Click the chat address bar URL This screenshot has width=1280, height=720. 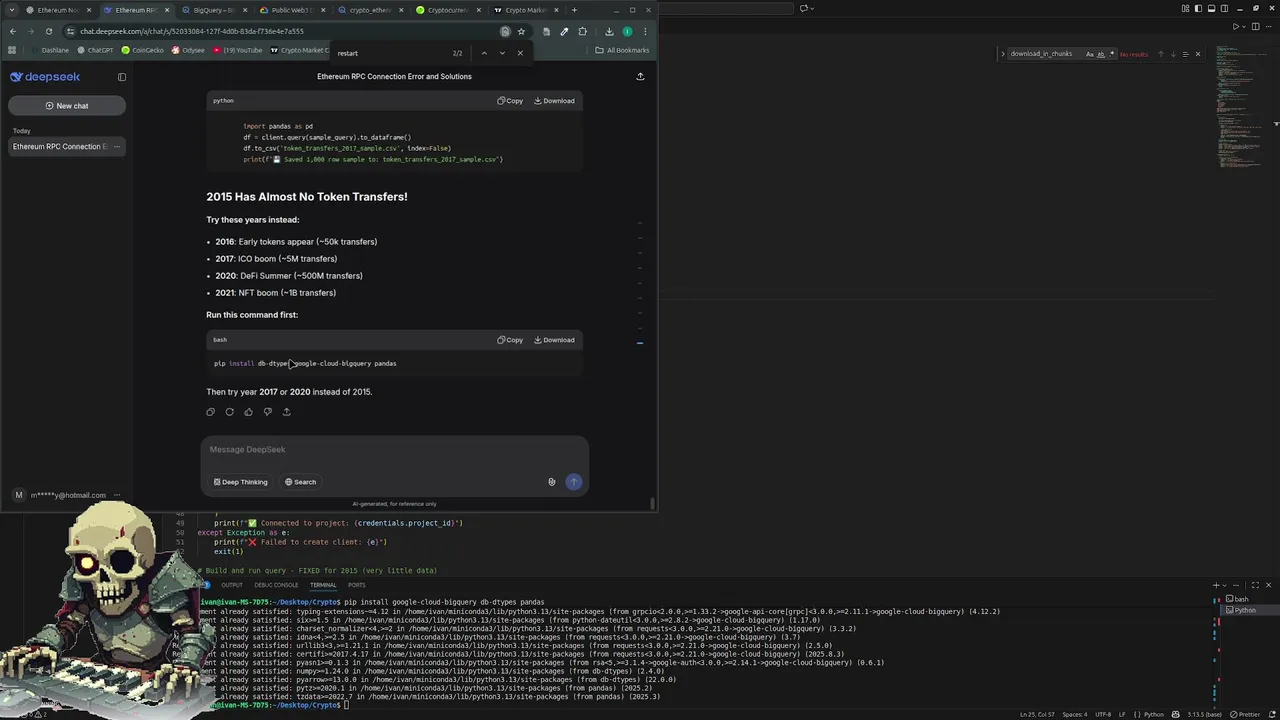pos(192,31)
